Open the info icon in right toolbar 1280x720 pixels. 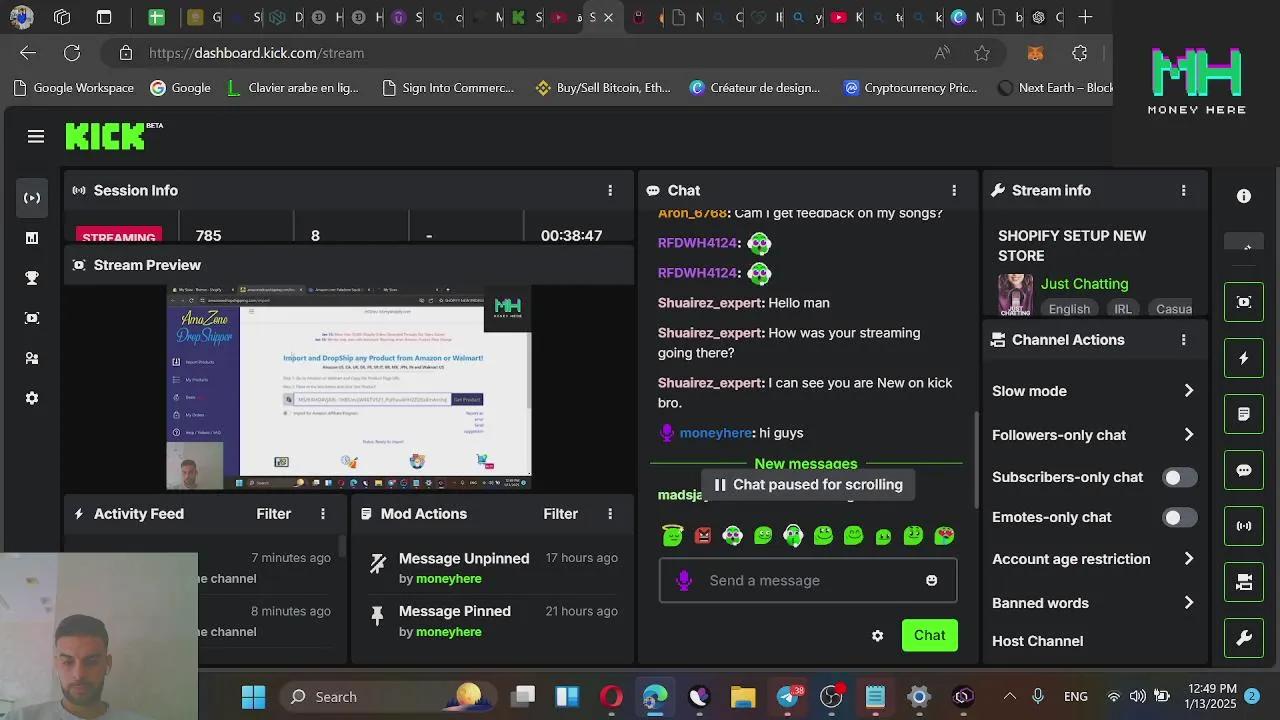pos(1244,196)
